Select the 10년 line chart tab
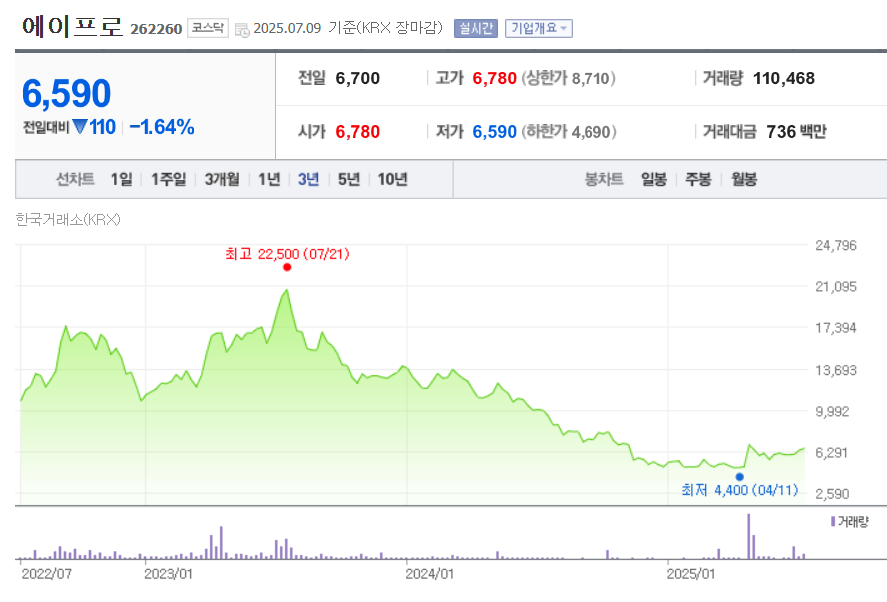The height and width of the screenshot is (602, 887). pos(393,179)
